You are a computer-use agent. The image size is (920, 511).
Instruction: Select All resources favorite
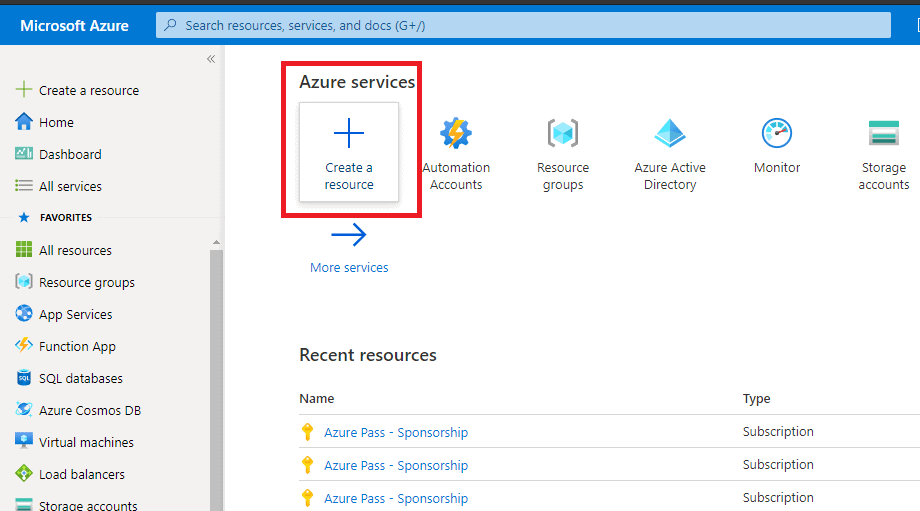[x=75, y=250]
